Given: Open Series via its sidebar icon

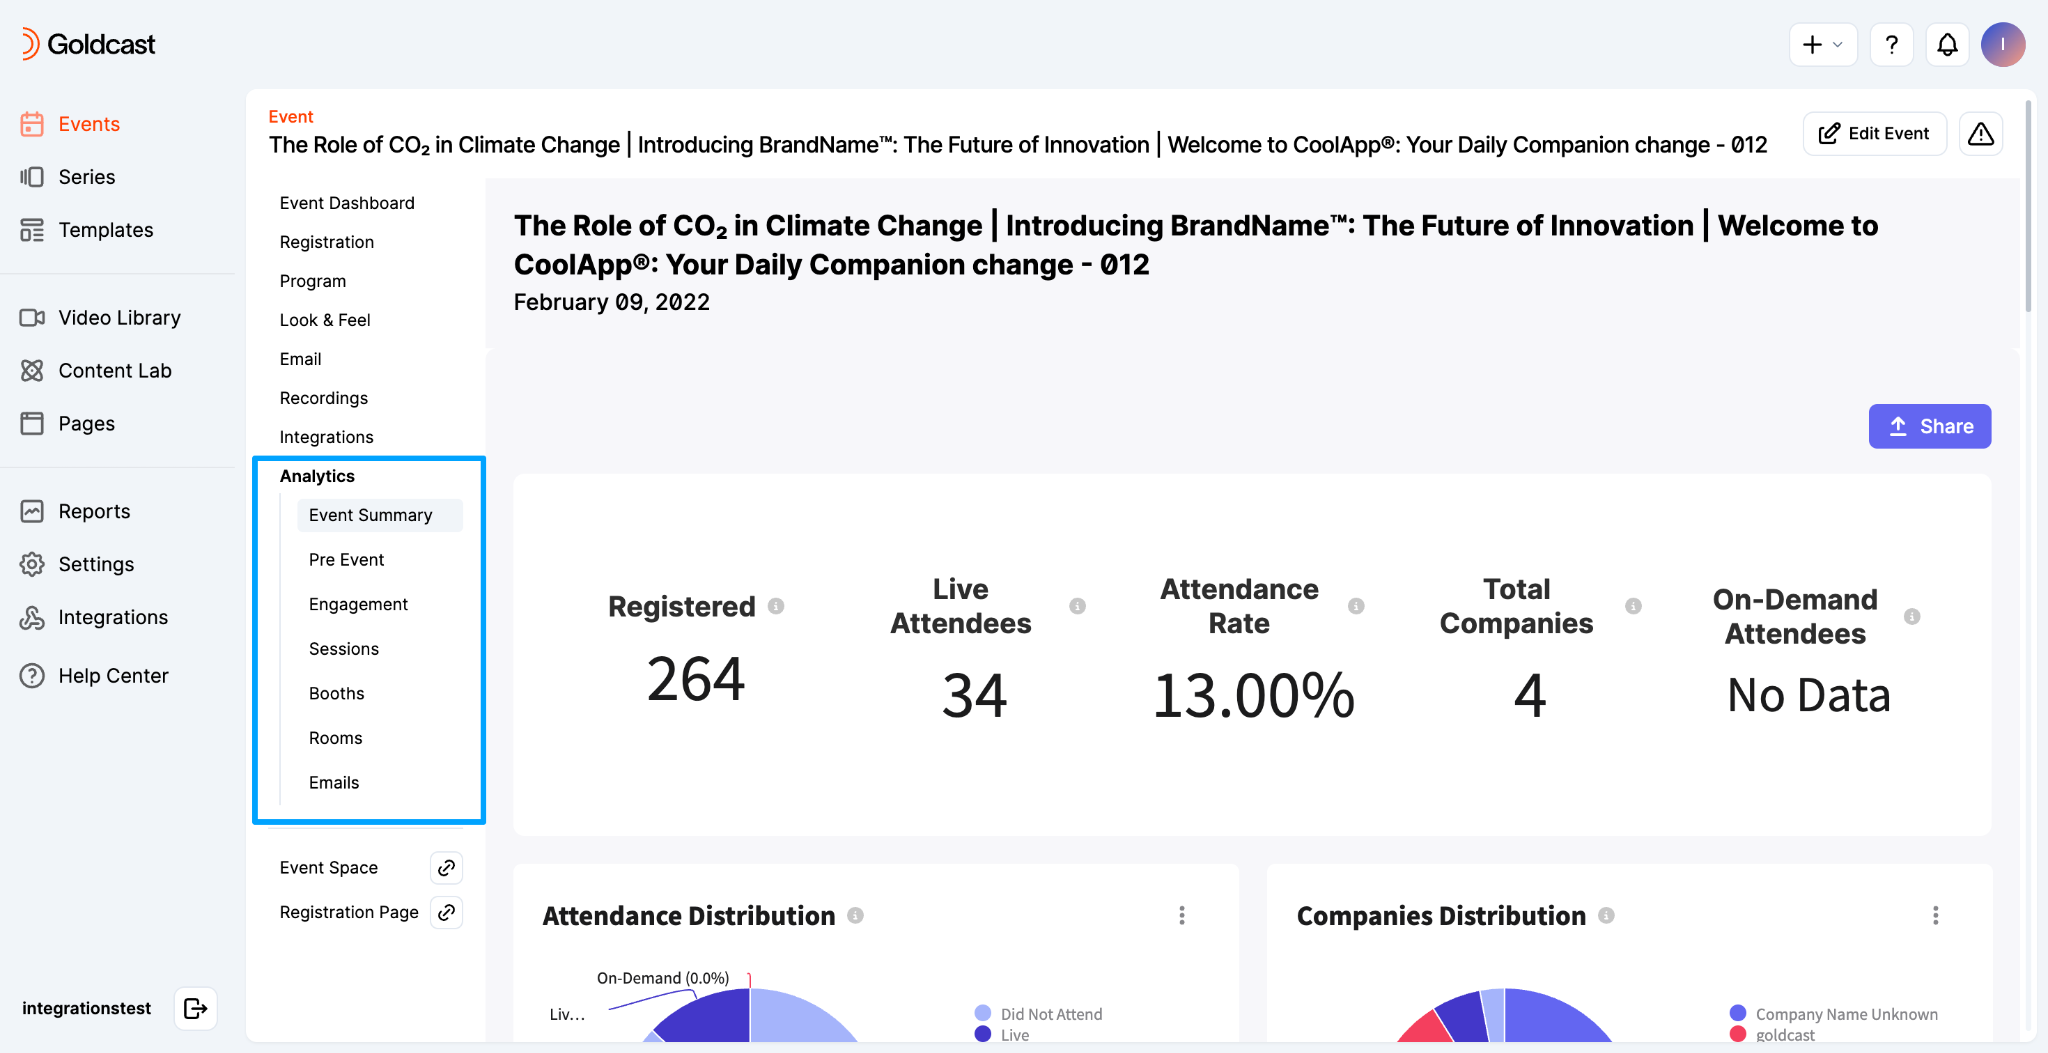Looking at the screenshot, I should point(32,177).
